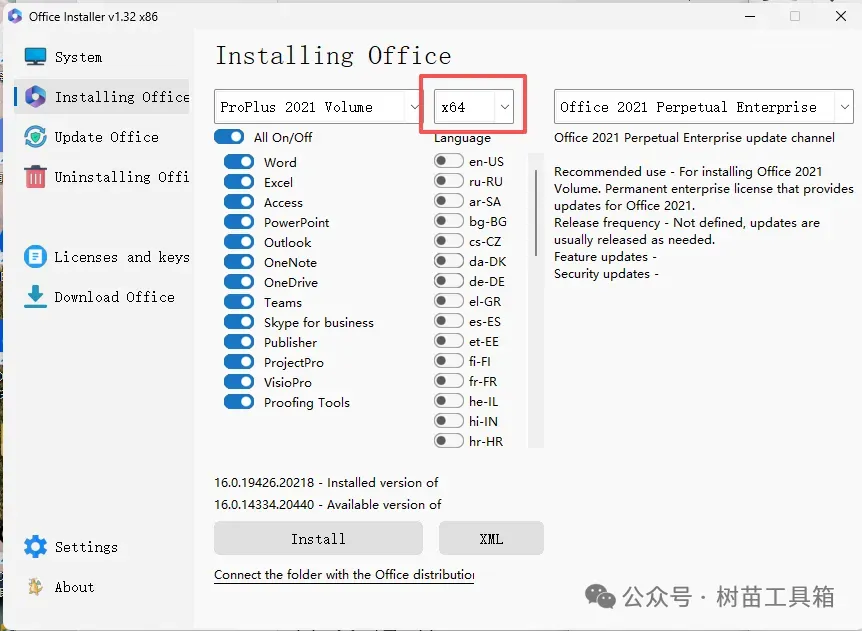Minimize the Office Installer window
The height and width of the screenshot is (631, 862).
(750, 16)
